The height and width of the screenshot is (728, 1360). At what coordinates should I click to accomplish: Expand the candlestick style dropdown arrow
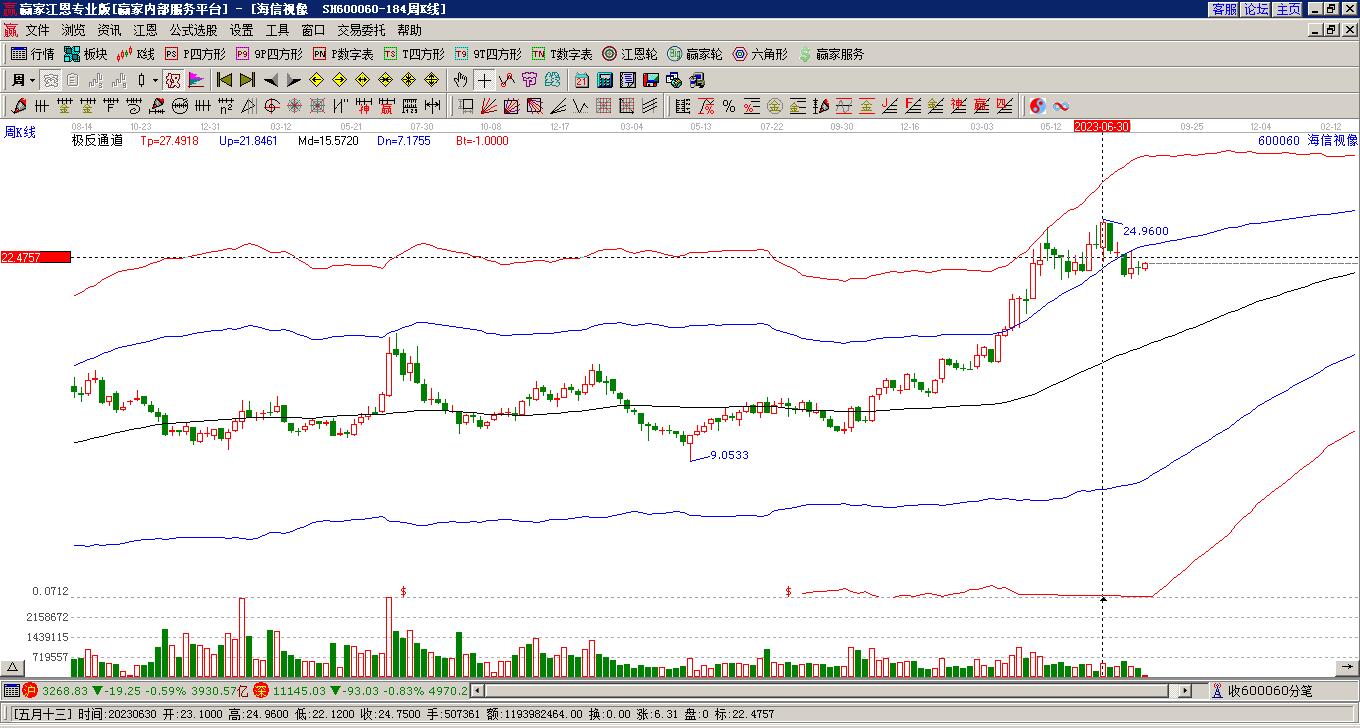pyautogui.click(x=156, y=80)
